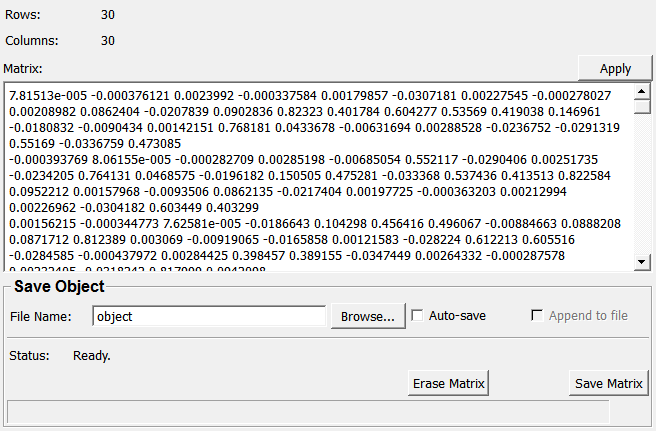656x431 pixels.
Task: Click the Save Object group heading
Action: pos(59,287)
